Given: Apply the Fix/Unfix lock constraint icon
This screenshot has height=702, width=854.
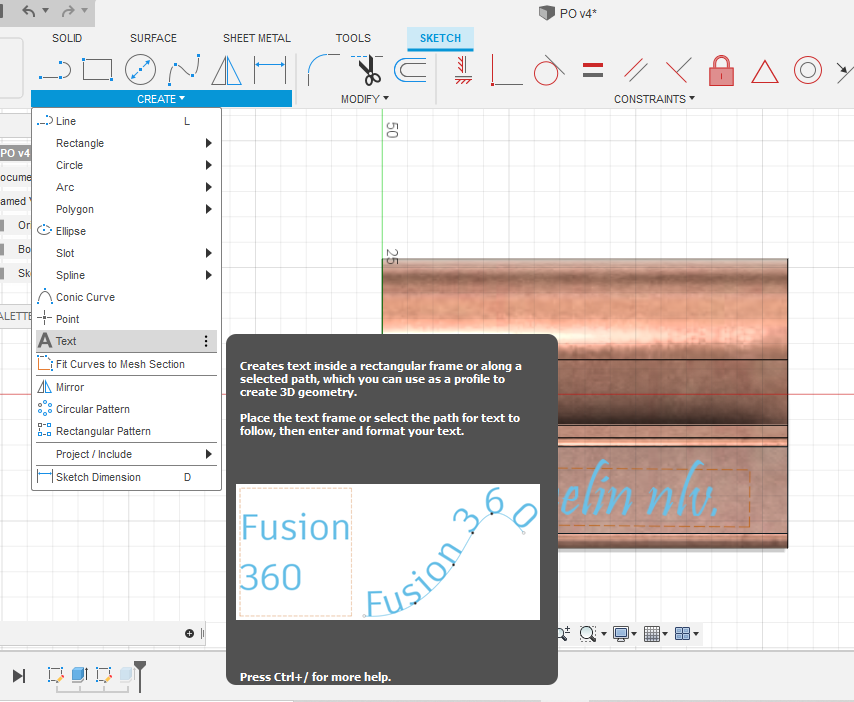Looking at the screenshot, I should (721, 70).
